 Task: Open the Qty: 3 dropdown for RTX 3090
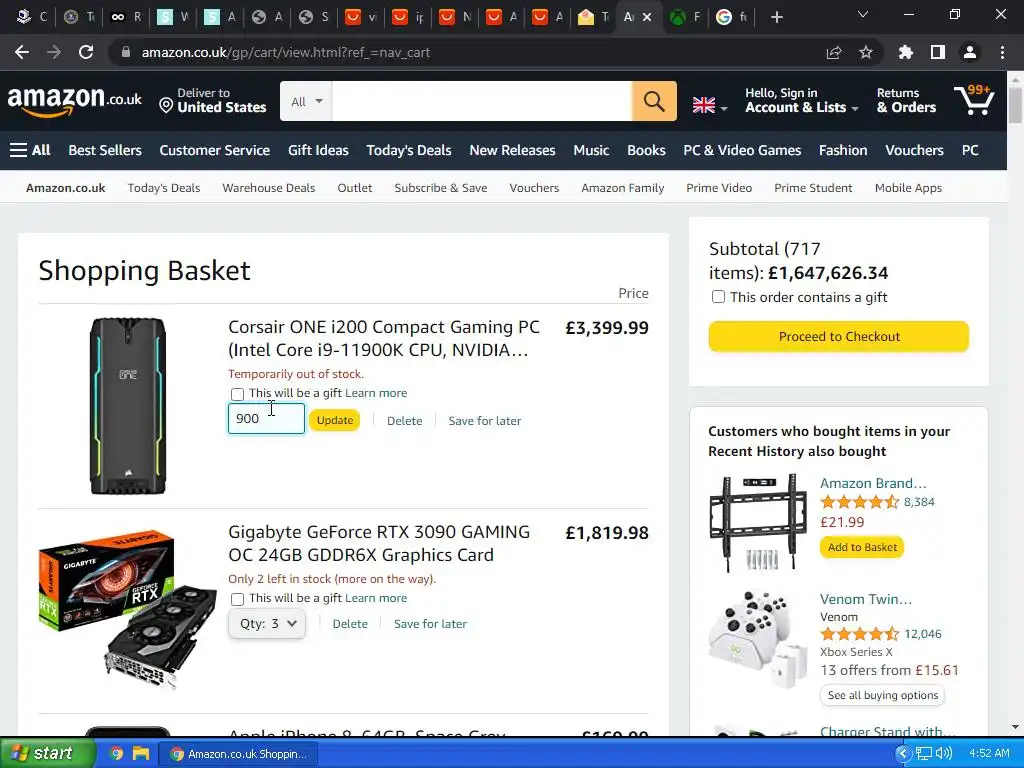[266, 624]
